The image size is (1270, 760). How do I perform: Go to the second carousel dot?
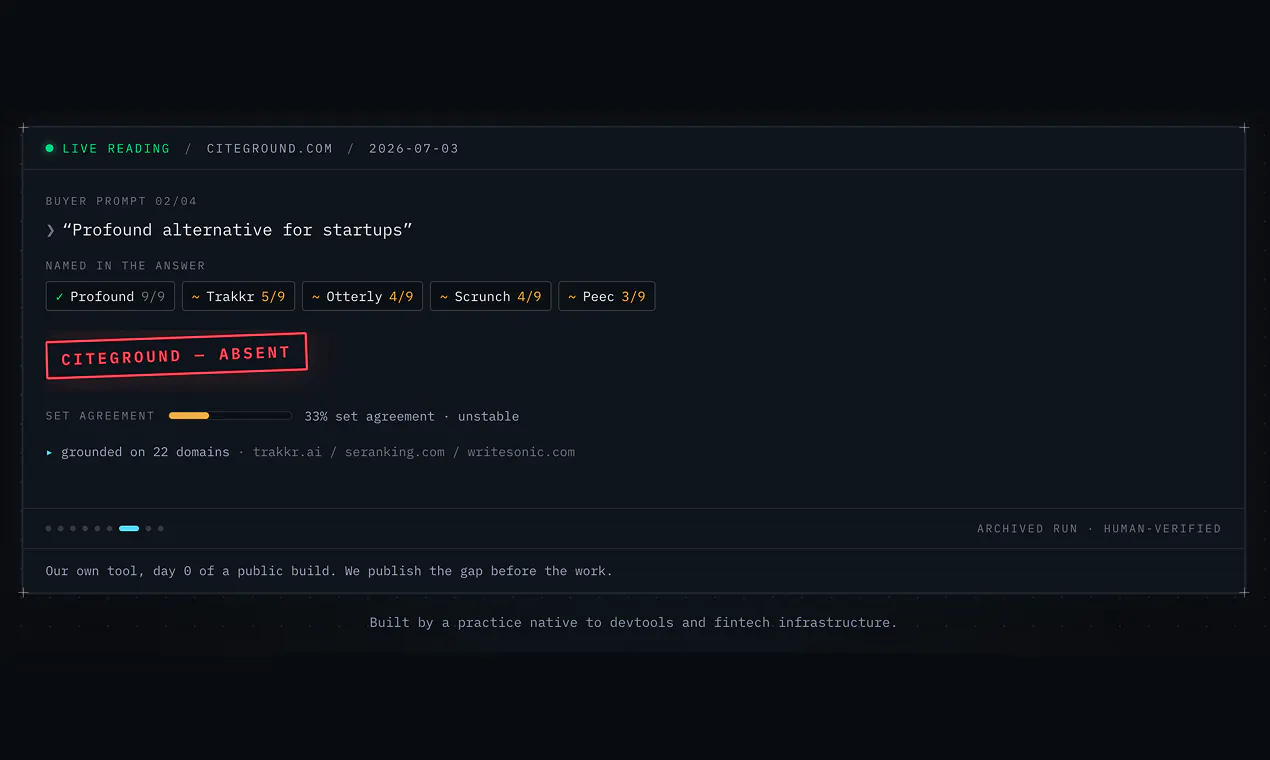coord(60,528)
